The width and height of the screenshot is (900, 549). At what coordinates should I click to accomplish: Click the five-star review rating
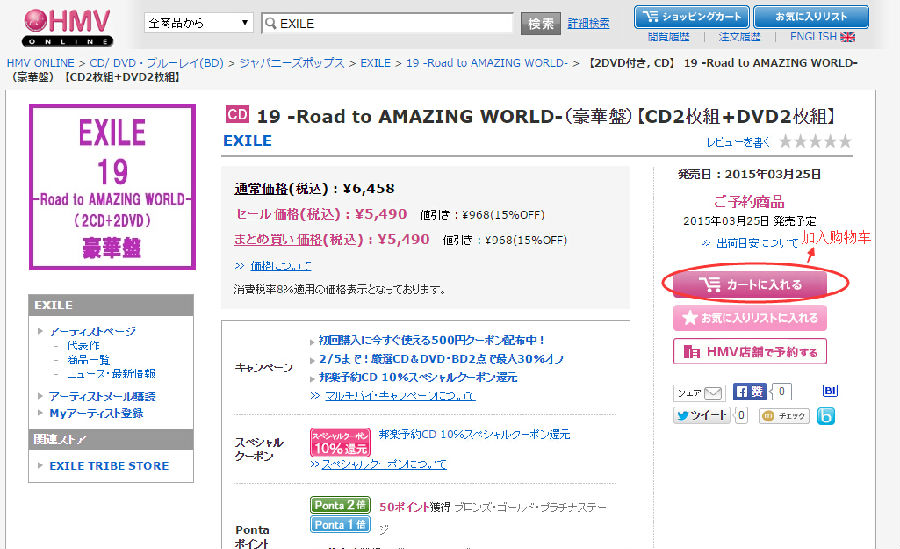pos(815,142)
